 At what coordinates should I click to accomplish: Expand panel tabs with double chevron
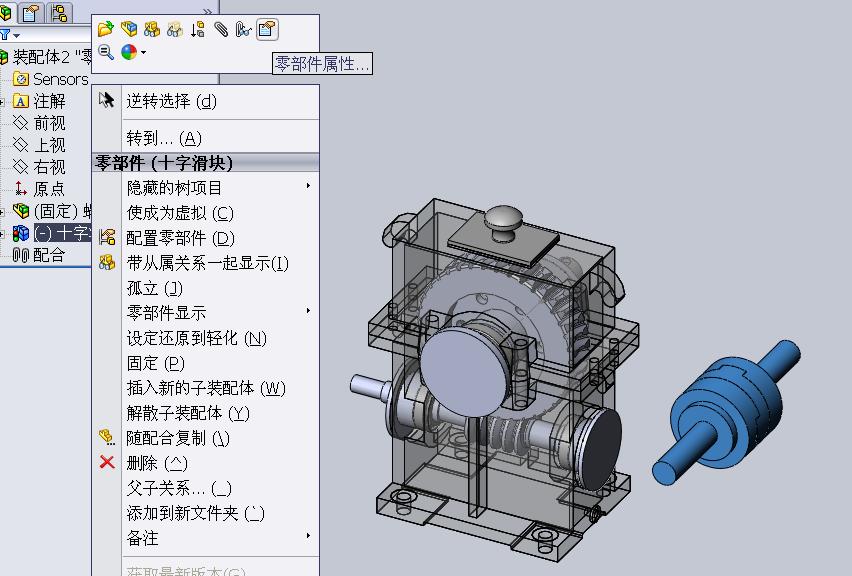tap(207, 10)
